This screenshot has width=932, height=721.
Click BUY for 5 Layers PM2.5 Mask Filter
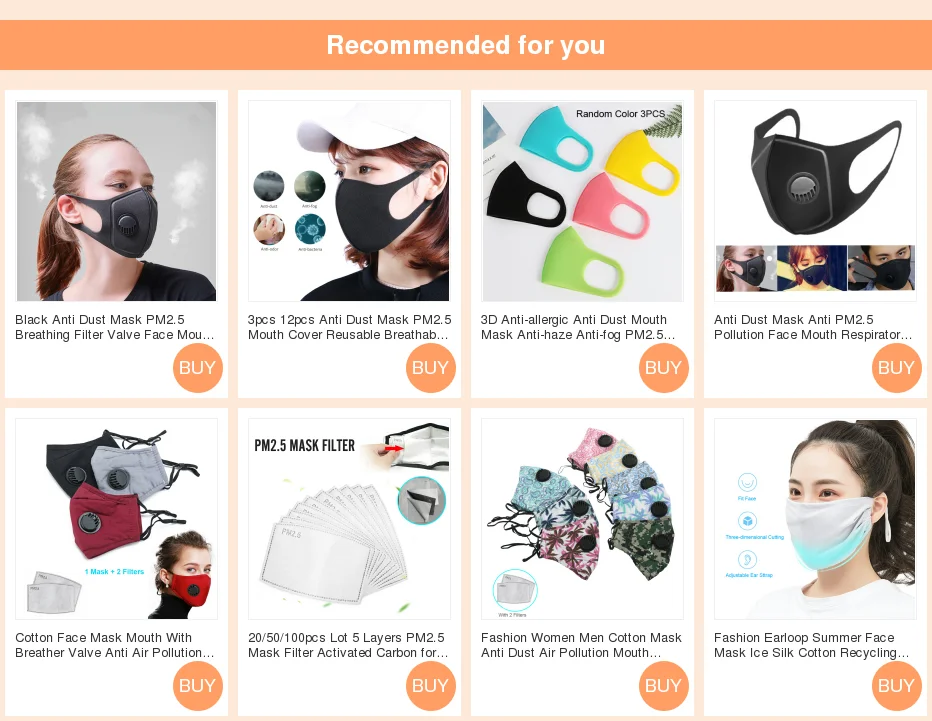tap(430, 685)
